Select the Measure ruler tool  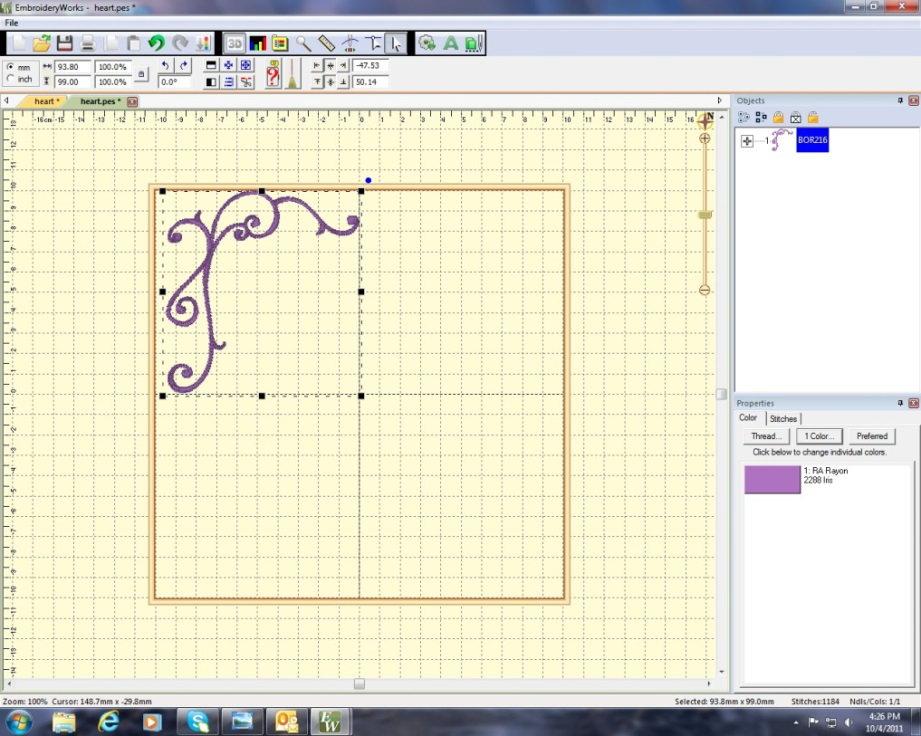pos(326,43)
